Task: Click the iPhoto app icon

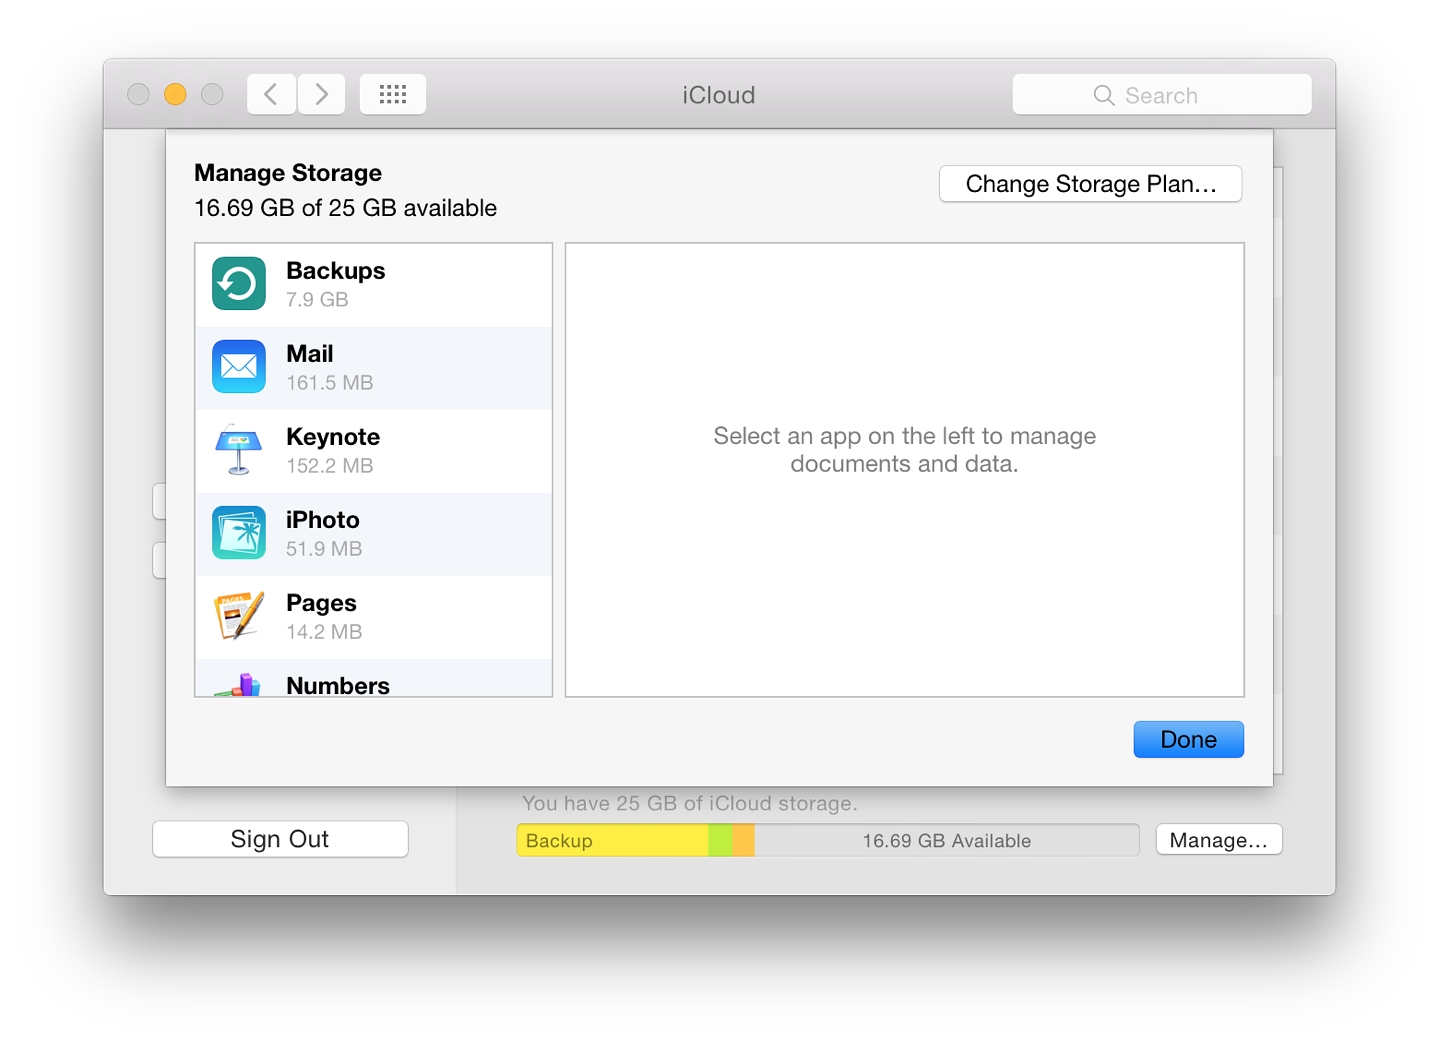Action: click(x=239, y=533)
